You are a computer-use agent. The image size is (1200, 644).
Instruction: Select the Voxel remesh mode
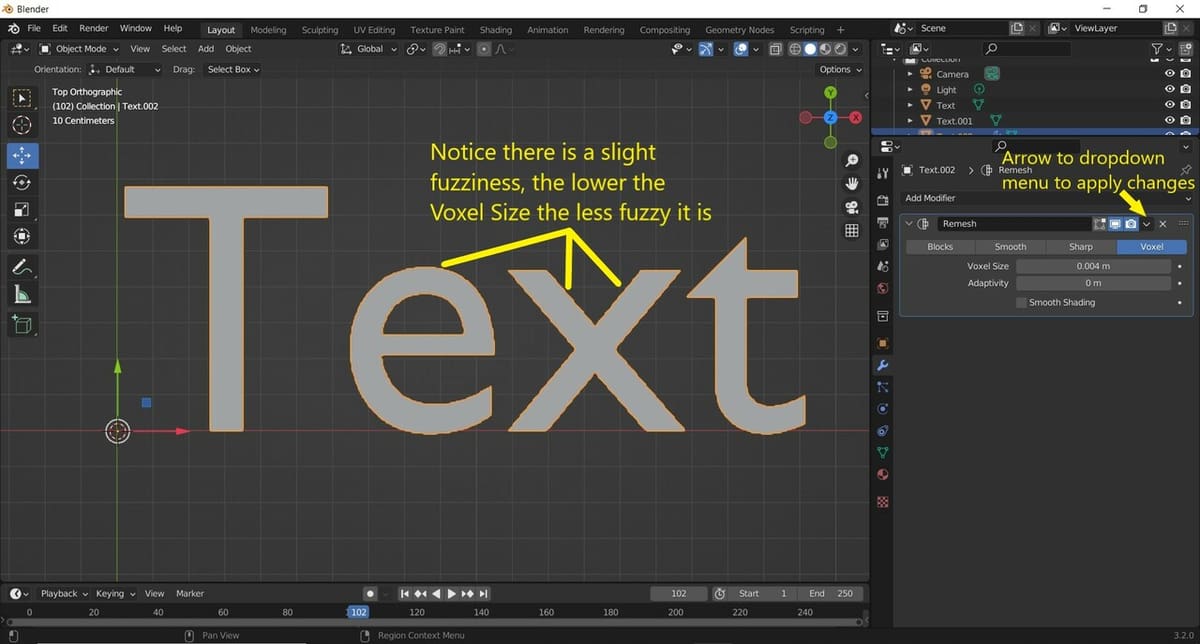click(1152, 246)
